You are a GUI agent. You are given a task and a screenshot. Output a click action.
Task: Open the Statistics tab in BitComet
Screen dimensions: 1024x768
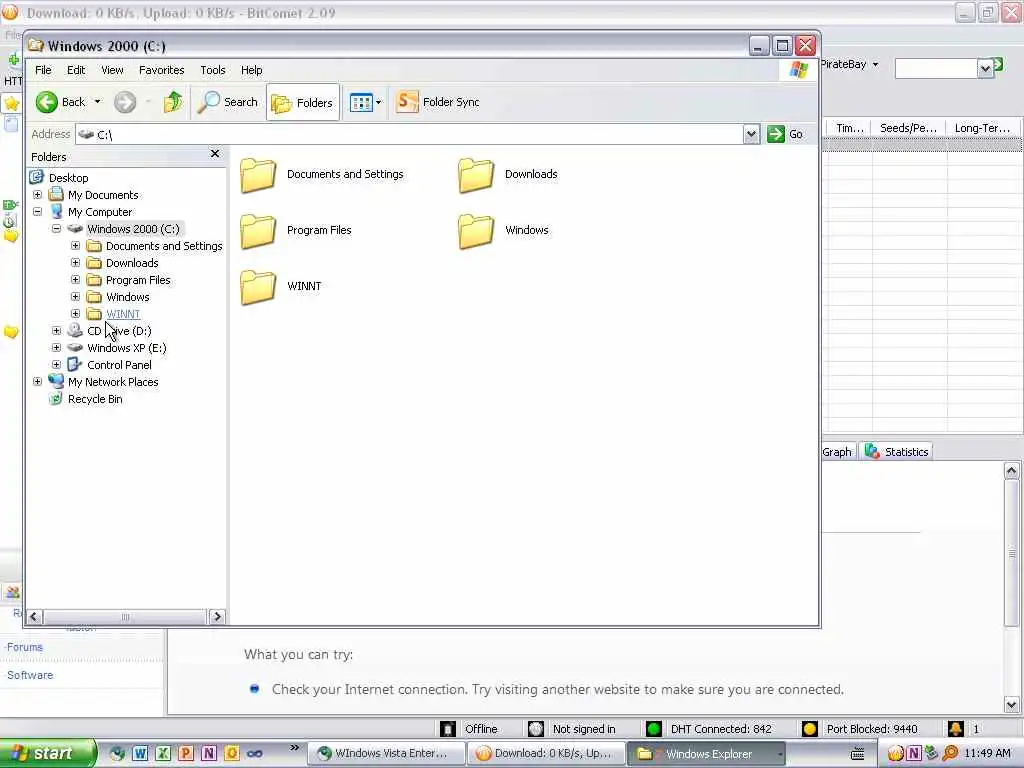(x=896, y=451)
